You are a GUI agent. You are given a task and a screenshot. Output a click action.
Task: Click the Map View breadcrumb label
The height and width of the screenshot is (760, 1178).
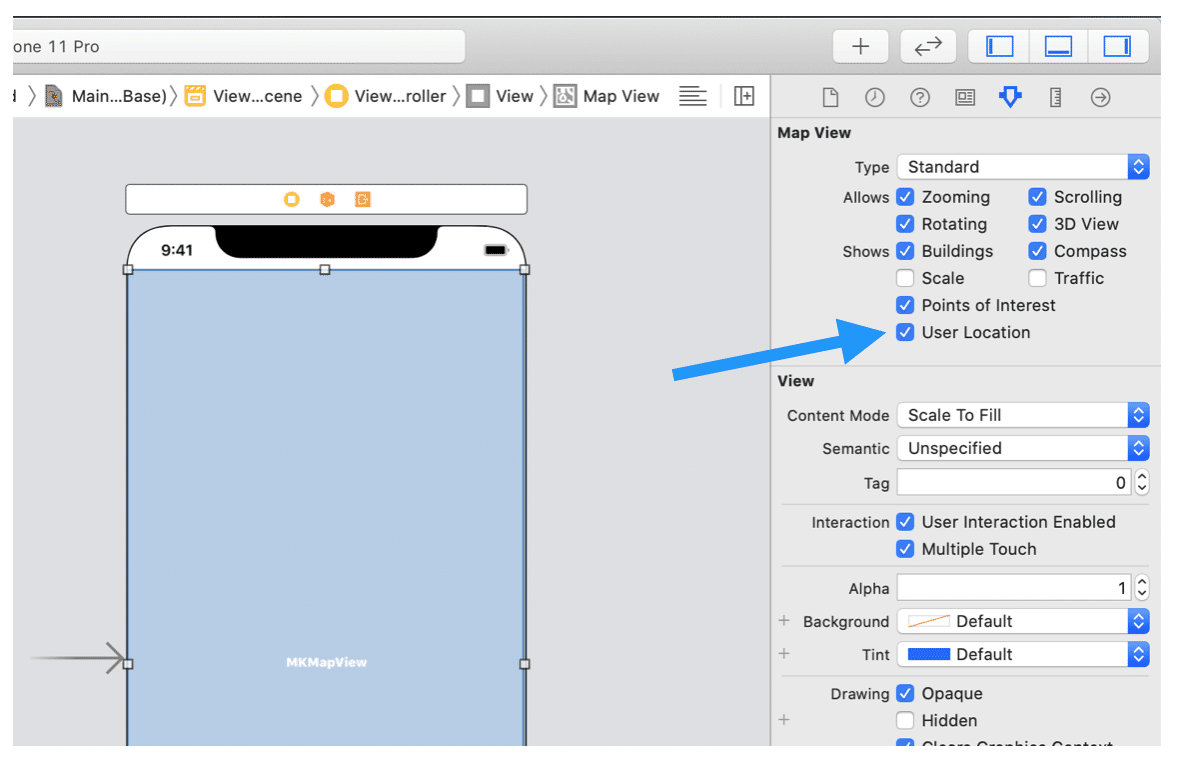click(621, 96)
